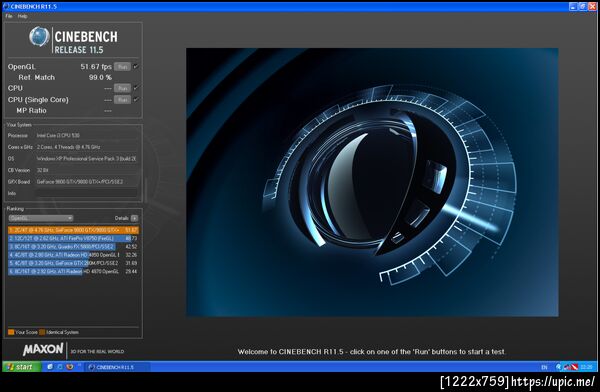
Task: Select the ATI Radeon HD 4850 ranking entry
Action: (x=73, y=255)
